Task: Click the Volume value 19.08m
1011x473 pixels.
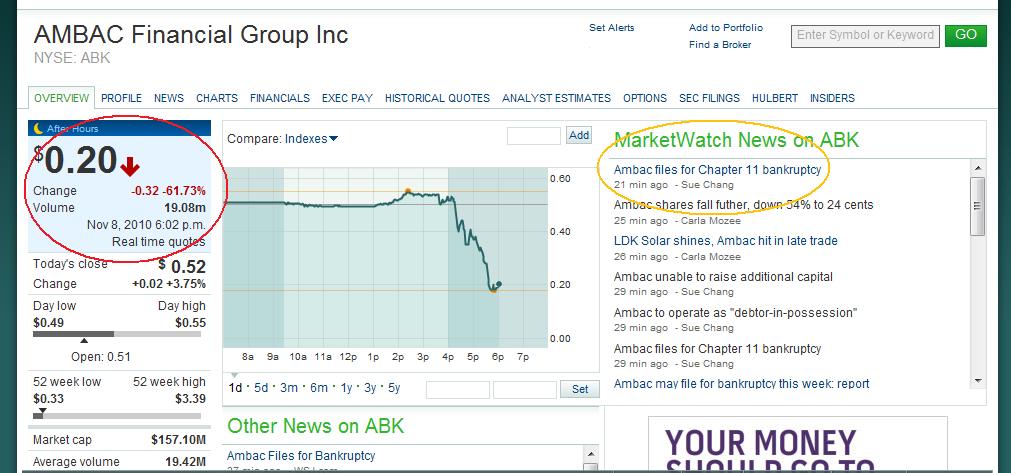Action: (x=185, y=208)
